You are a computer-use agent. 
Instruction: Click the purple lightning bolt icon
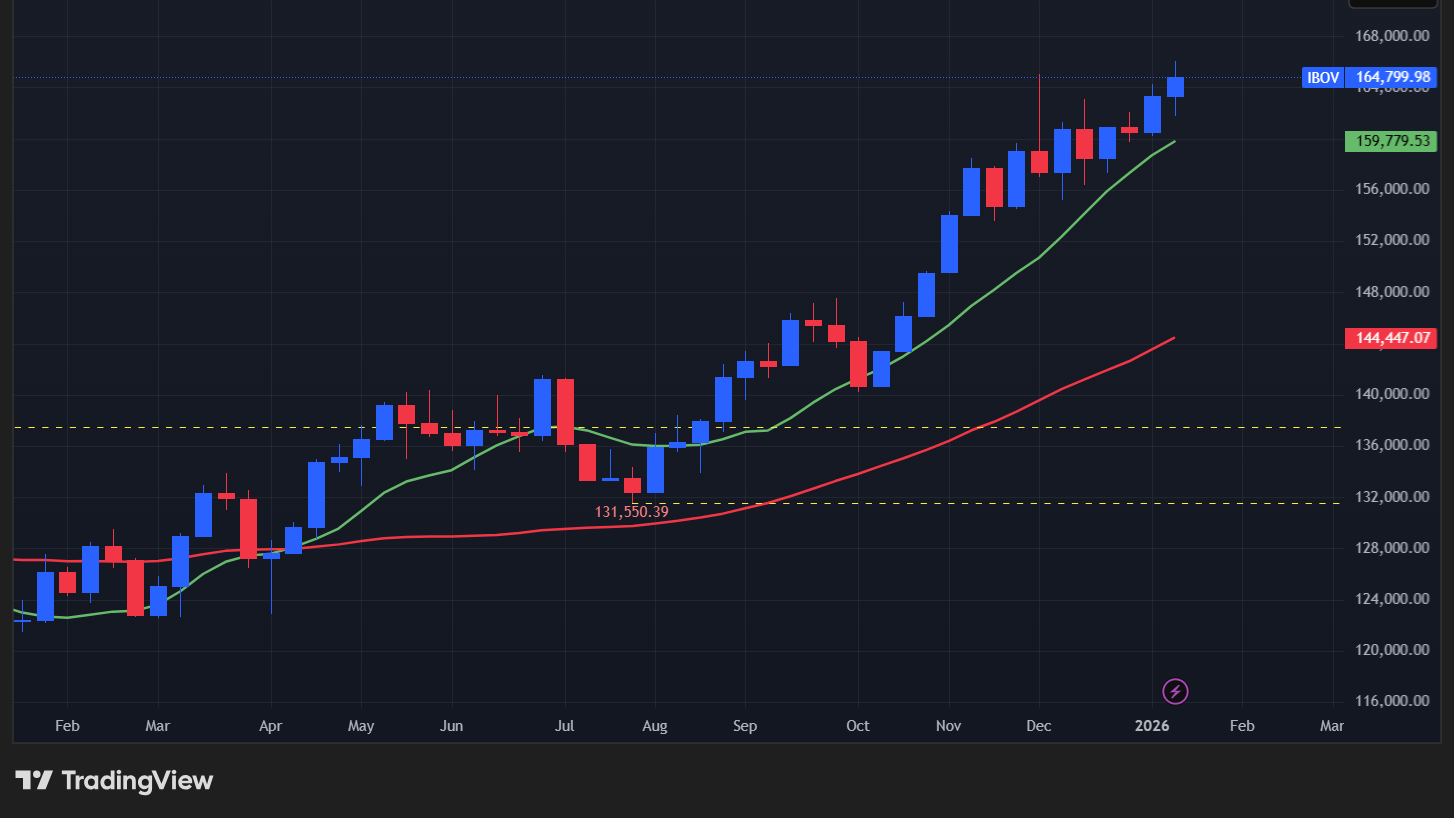(x=1176, y=691)
